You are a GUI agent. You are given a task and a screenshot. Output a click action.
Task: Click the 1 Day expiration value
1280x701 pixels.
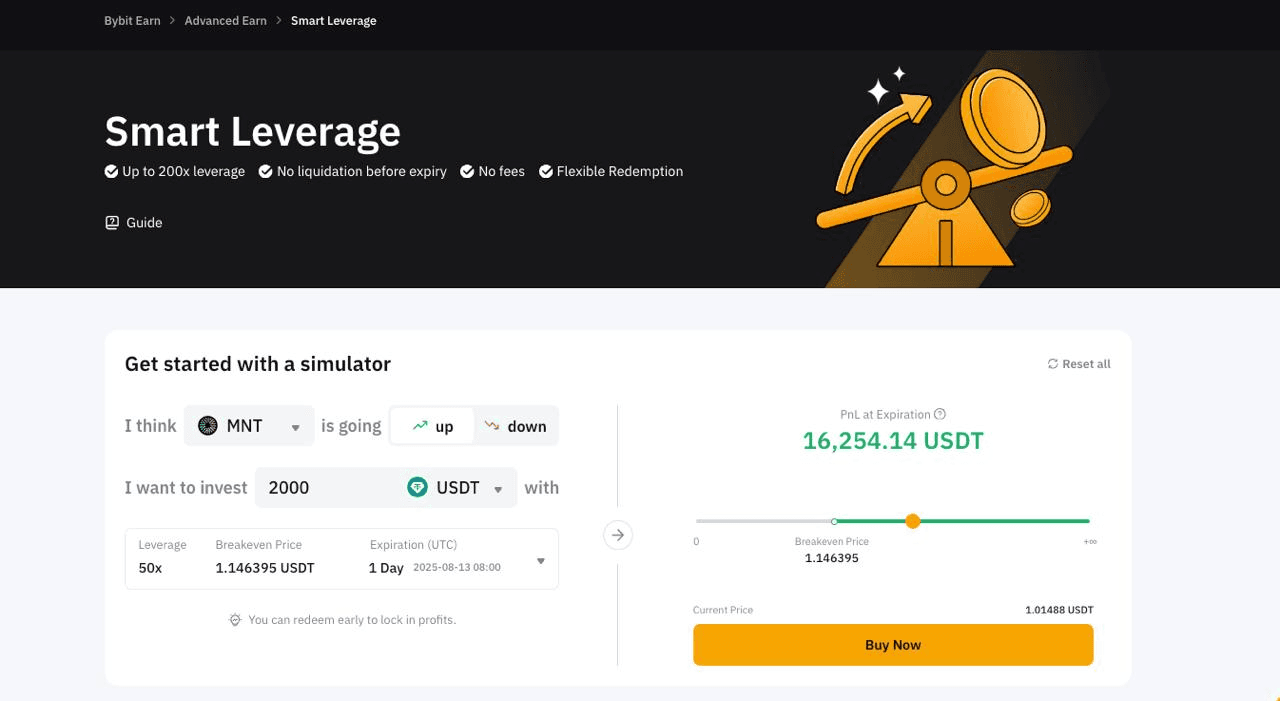(x=386, y=568)
